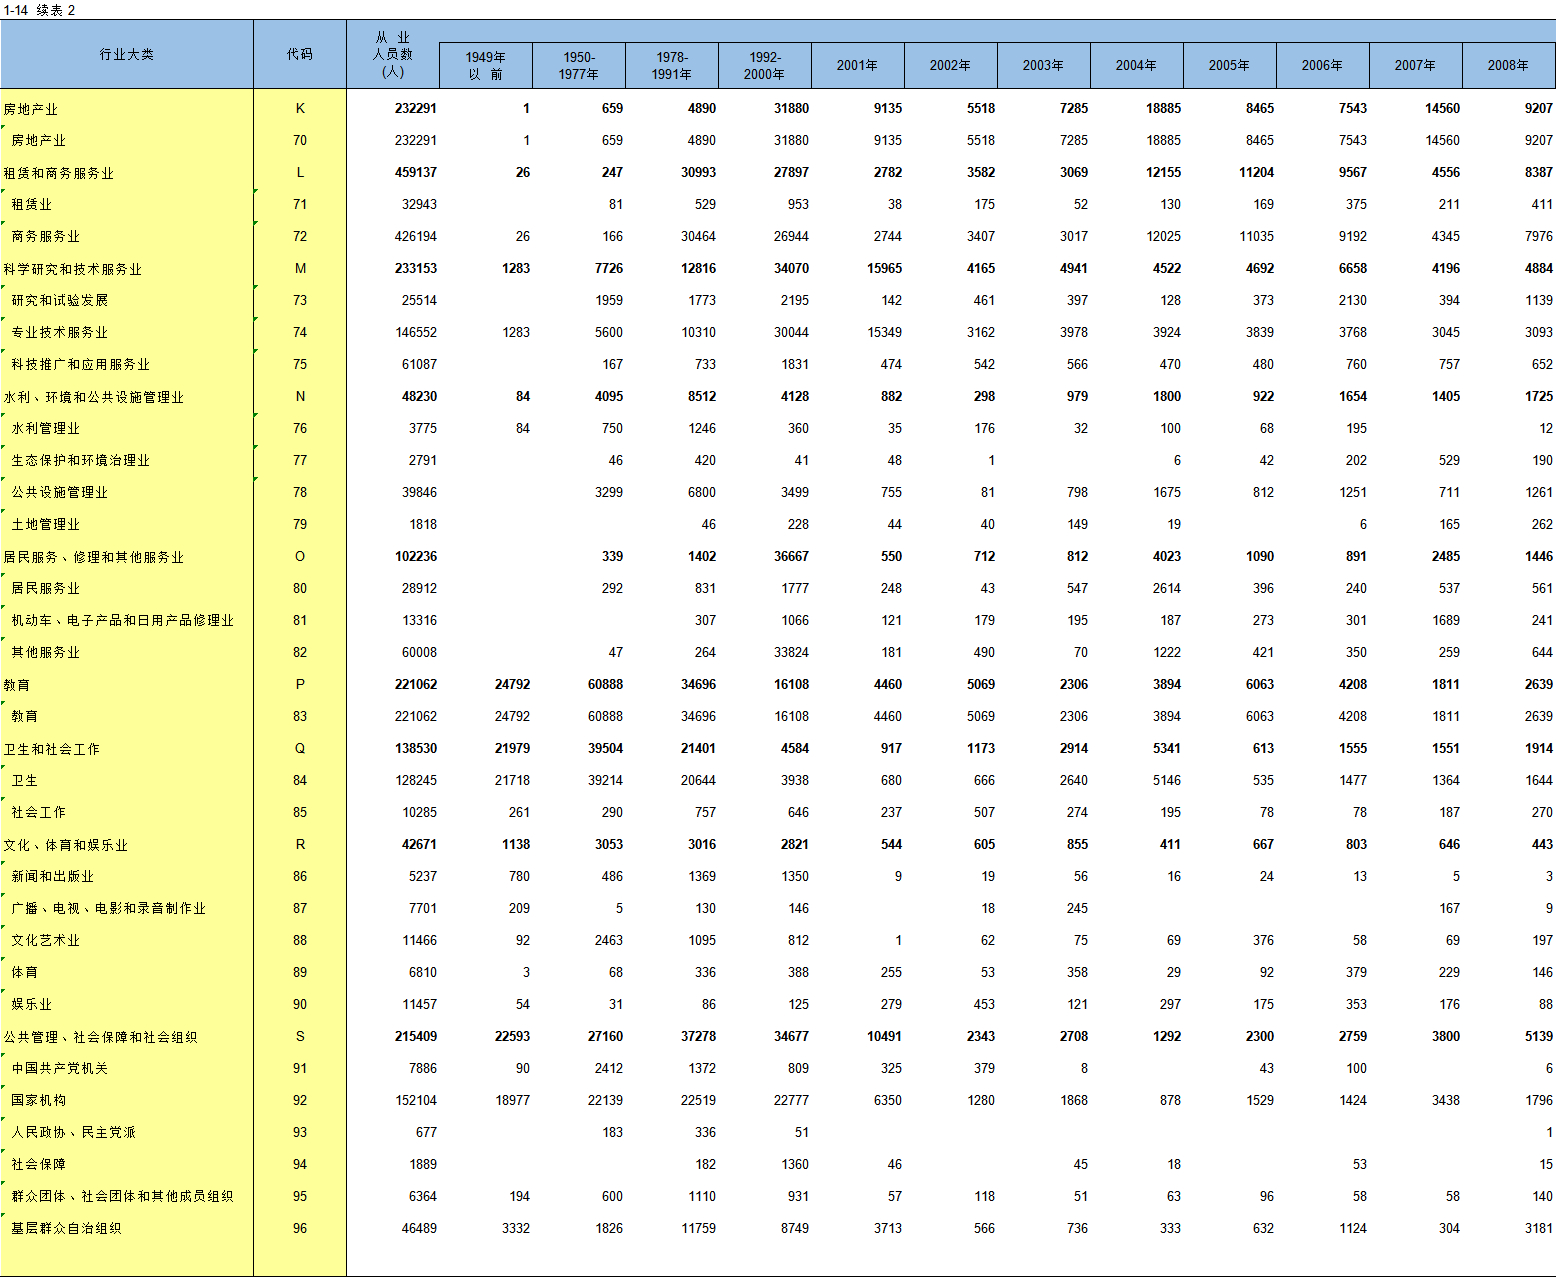This screenshot has height=1277, width=1556.
Task: Select the 土地管理业 row label
Action: (x=46, y=525)
